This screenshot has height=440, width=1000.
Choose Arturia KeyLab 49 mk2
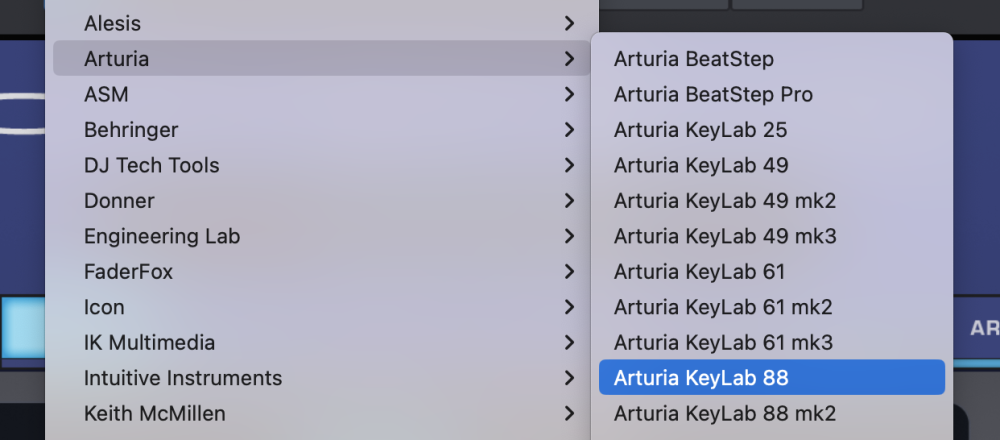724,201
